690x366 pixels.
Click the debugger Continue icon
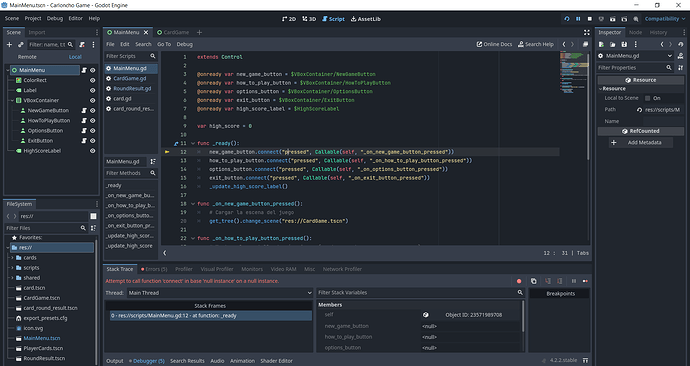click(x=585, y=281)
